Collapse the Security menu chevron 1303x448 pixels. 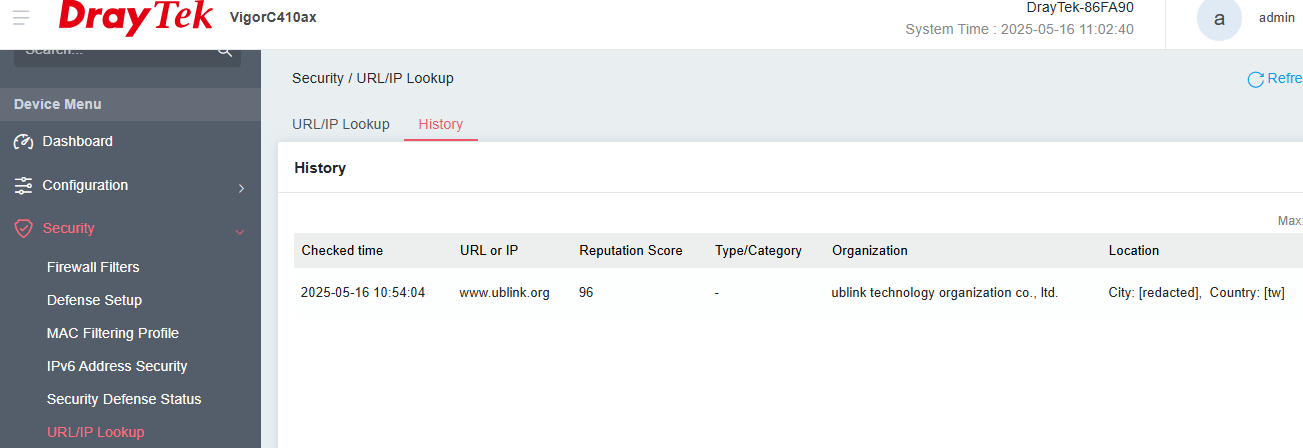point(240,231)
